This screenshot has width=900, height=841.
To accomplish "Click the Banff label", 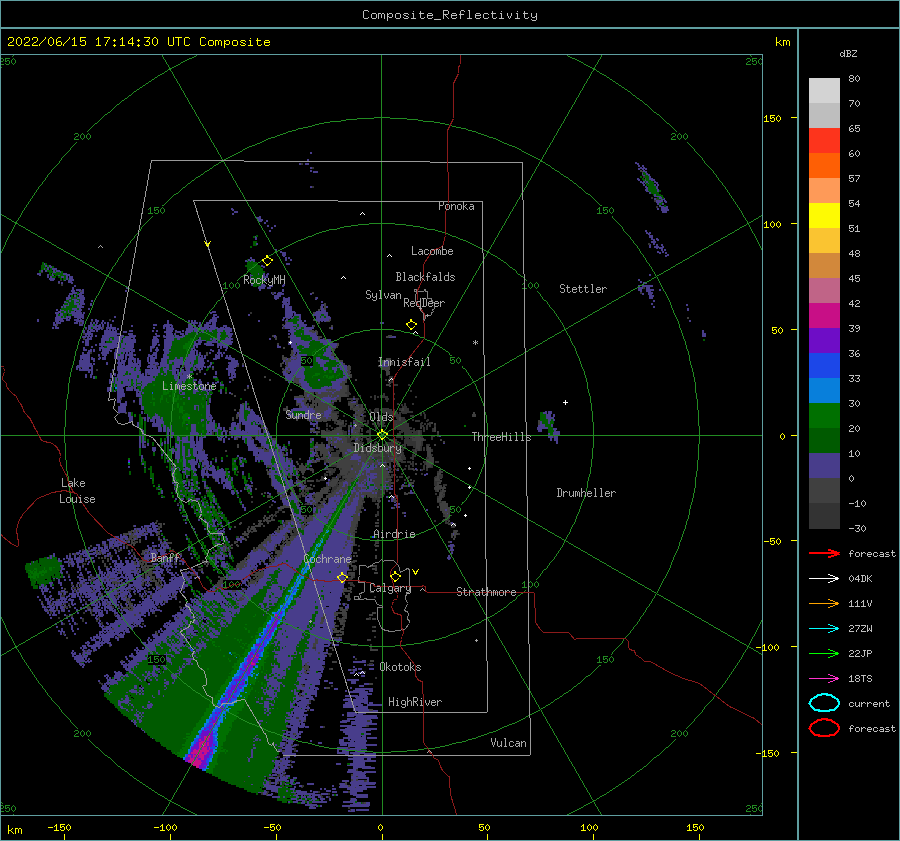I will click(165, 557).
